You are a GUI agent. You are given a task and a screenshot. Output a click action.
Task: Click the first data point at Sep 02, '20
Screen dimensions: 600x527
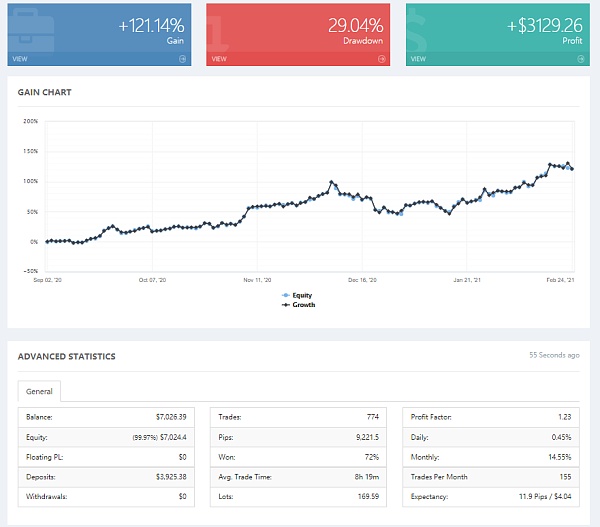point(47,241)
